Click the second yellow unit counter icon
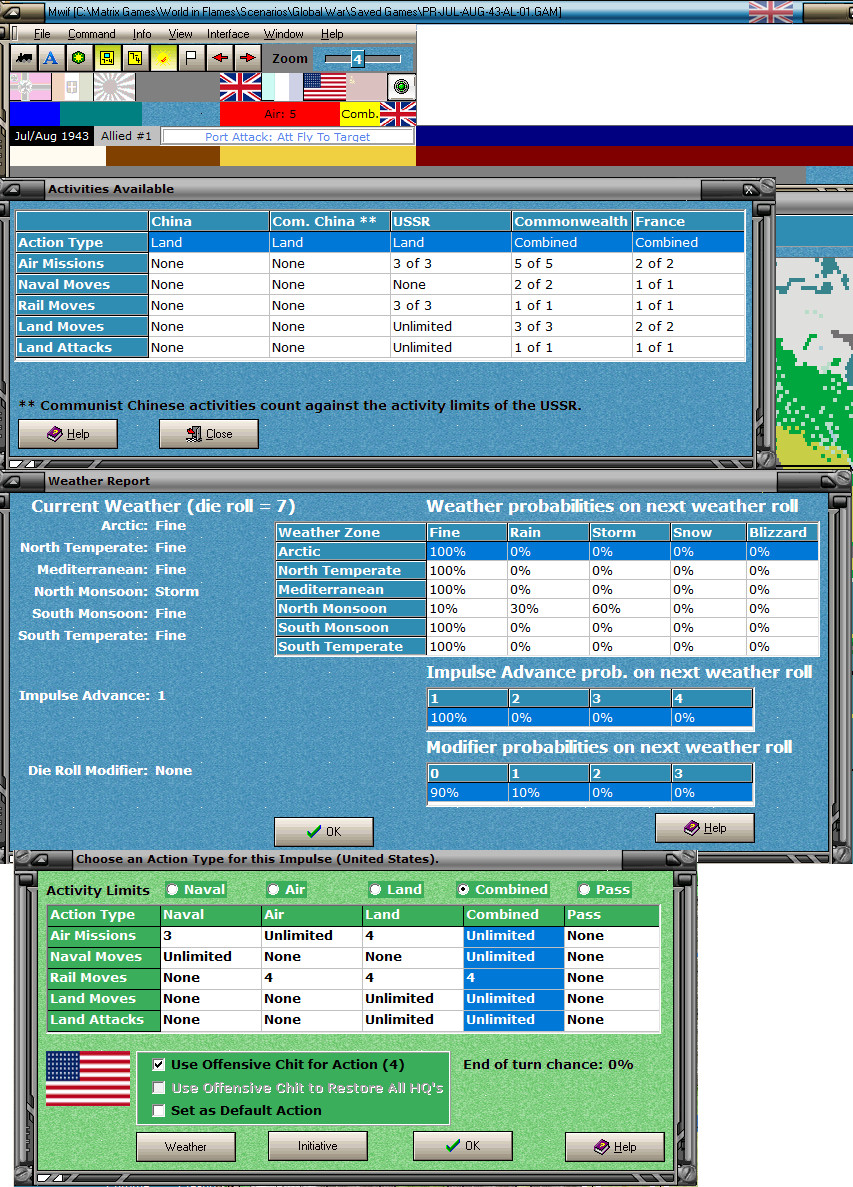This screenshot has width=853, height=1187. [x=135, y=58]
